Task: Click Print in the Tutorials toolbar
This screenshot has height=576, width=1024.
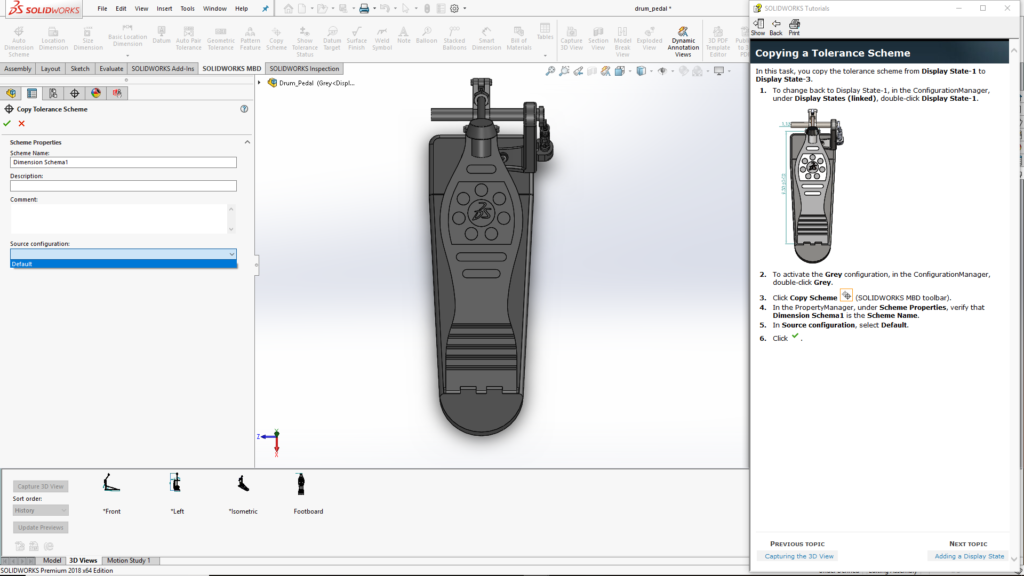Action: [x=794, y=27]
